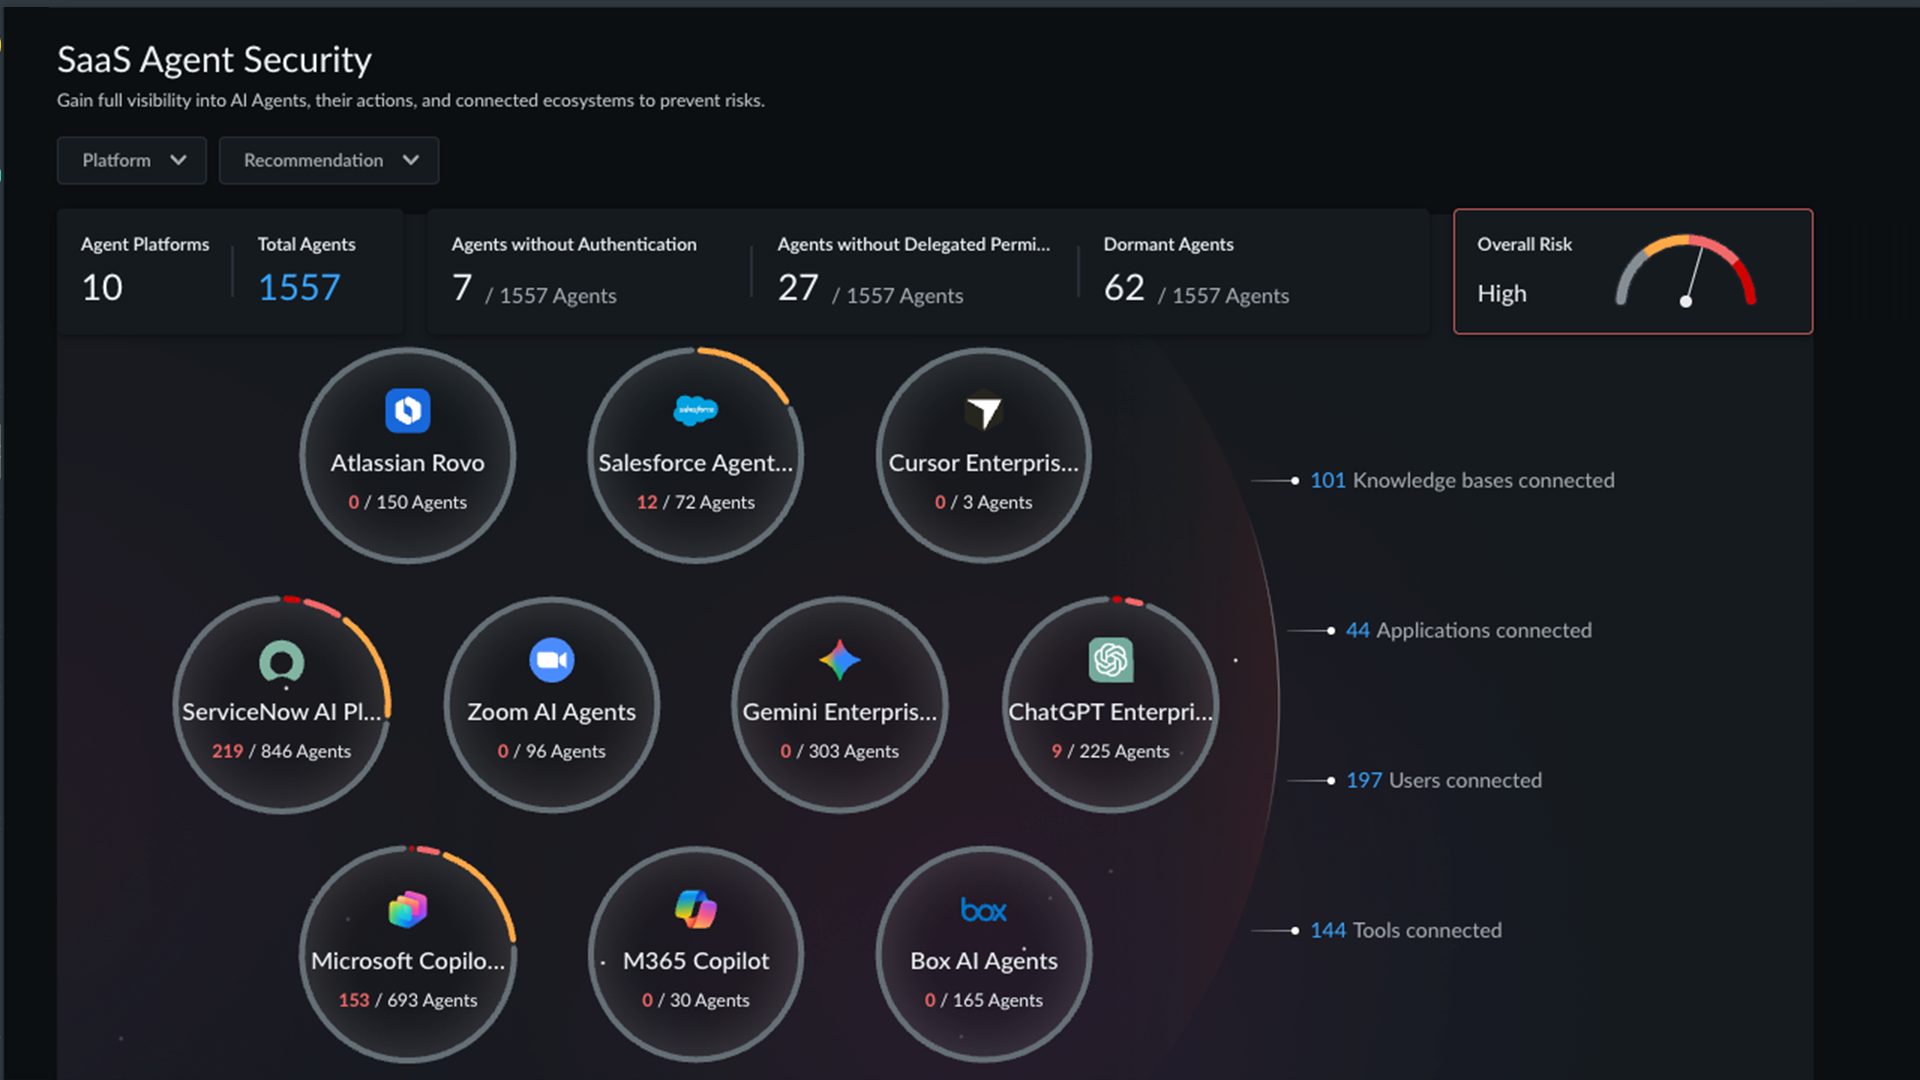Click the Overall Risk High label

click(x=1502, y=294)
